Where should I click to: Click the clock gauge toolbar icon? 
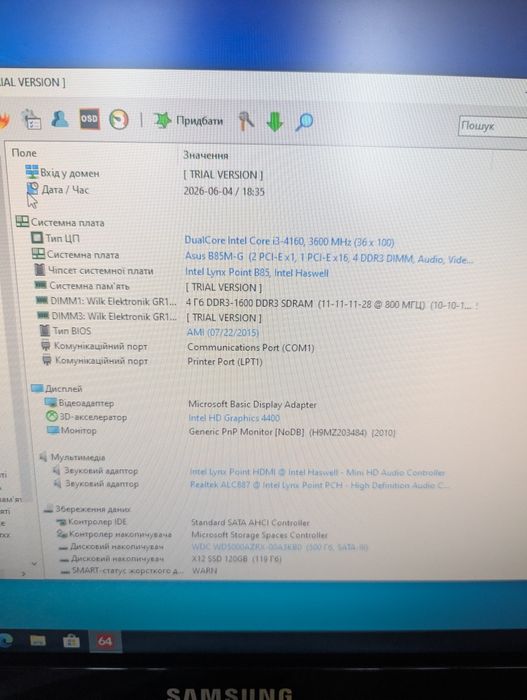pyautogui.click(x=119, y=119)
